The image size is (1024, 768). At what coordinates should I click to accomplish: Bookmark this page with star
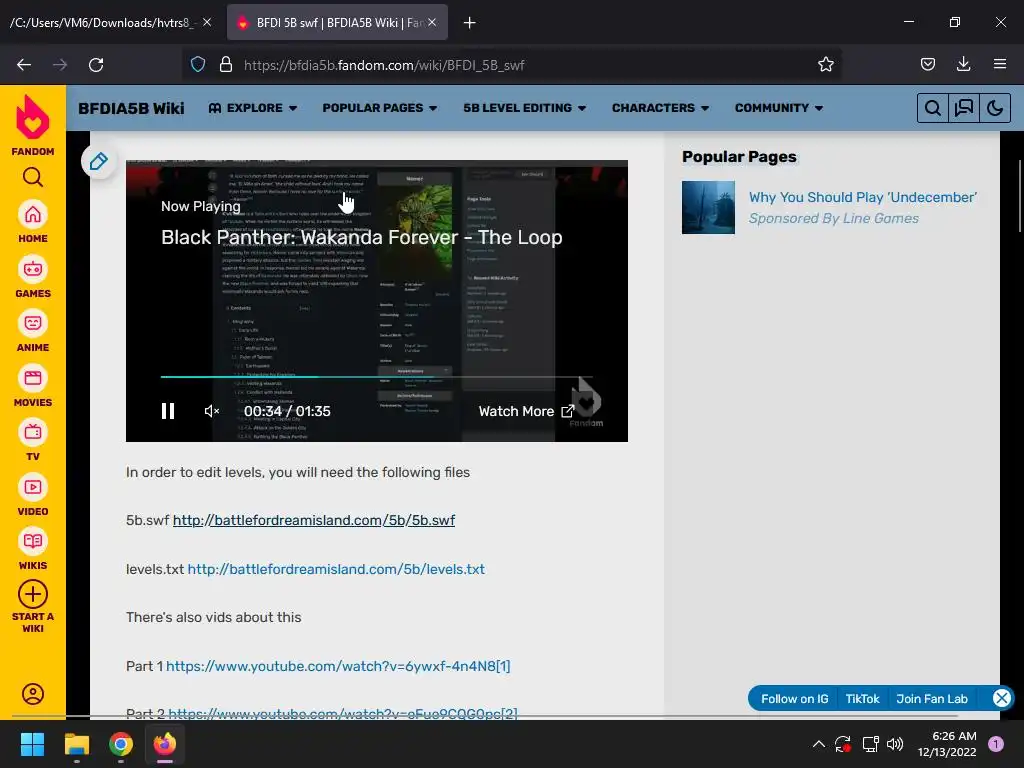tap(825, 64)
